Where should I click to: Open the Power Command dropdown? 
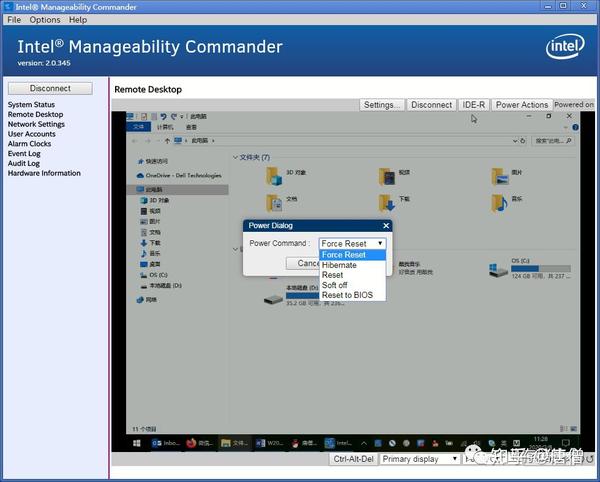tap(352, 243)
